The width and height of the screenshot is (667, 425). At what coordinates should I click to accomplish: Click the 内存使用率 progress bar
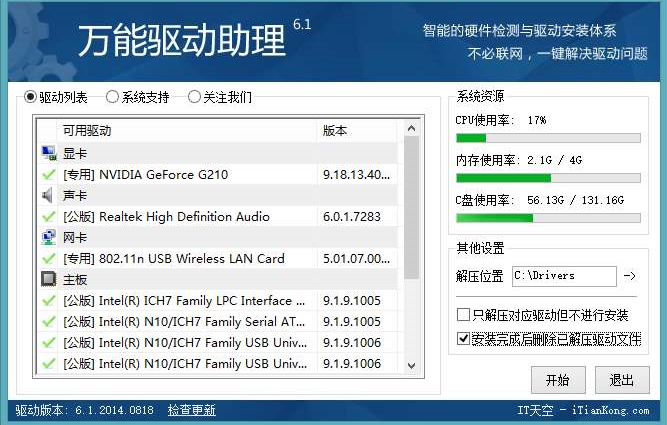pos(548,178)
